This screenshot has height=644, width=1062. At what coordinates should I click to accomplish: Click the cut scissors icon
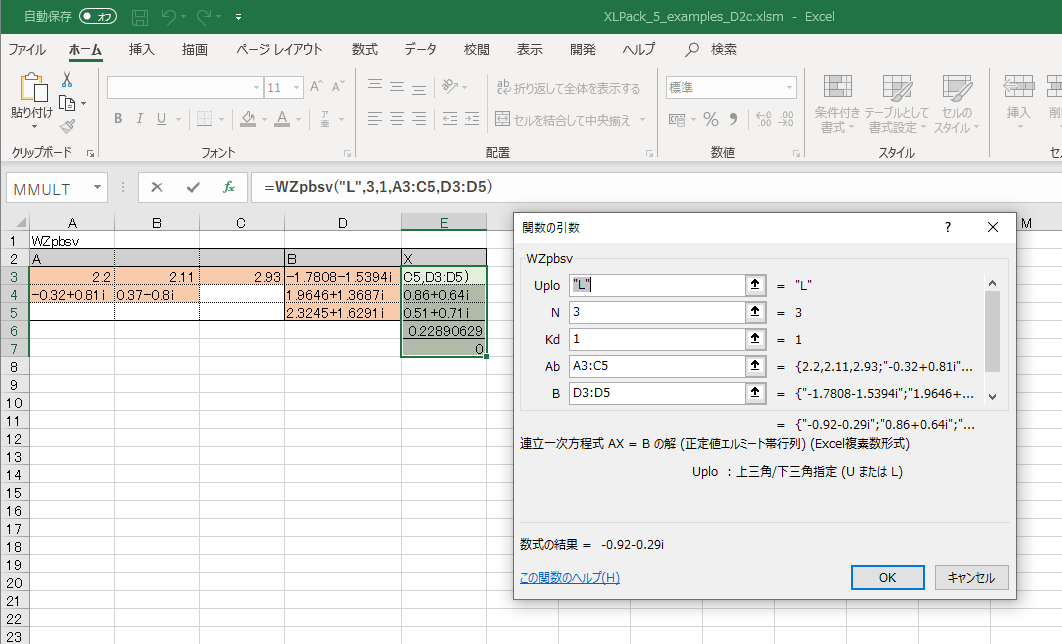click(67, 80)
